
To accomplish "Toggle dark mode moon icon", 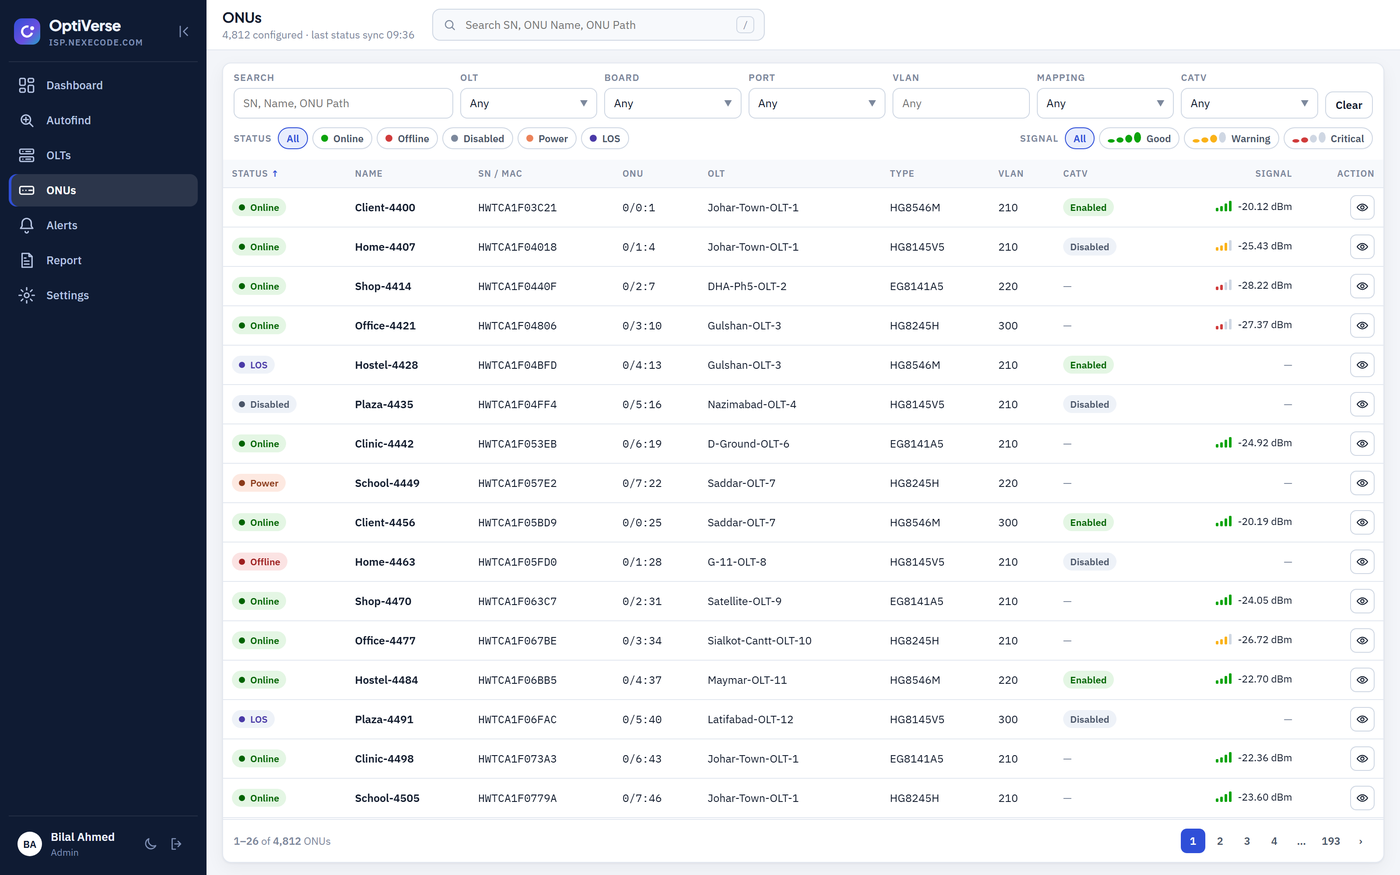I will (x=150, y=844).
